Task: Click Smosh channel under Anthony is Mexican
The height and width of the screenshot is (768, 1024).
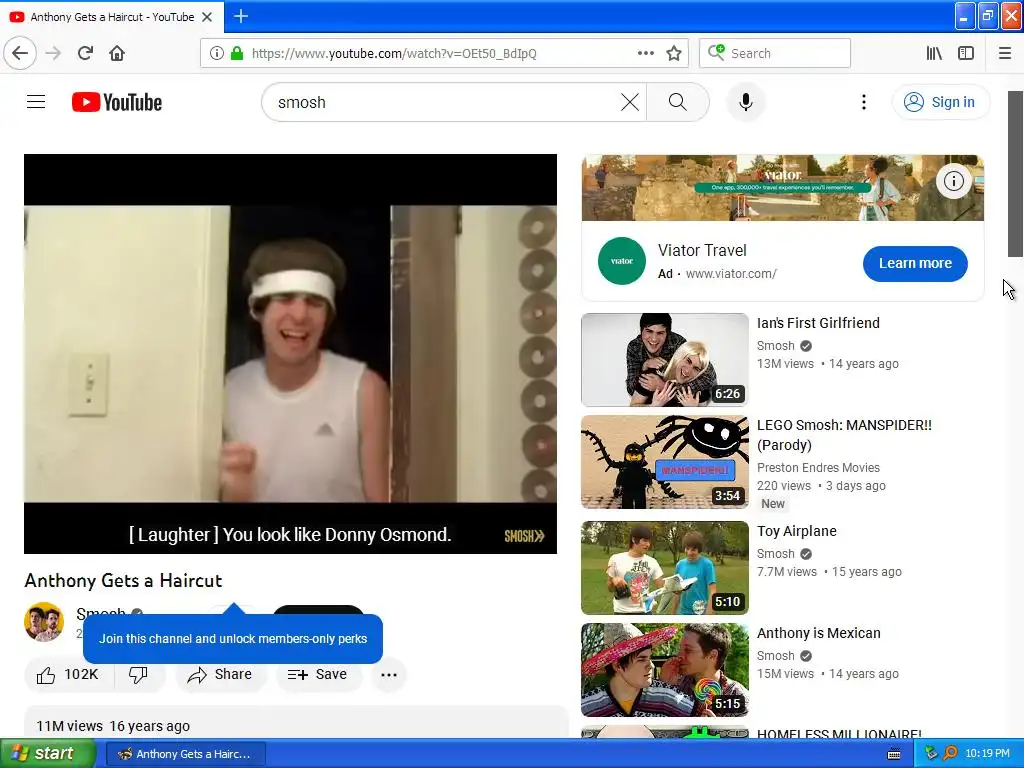Action: pos(776,656)
